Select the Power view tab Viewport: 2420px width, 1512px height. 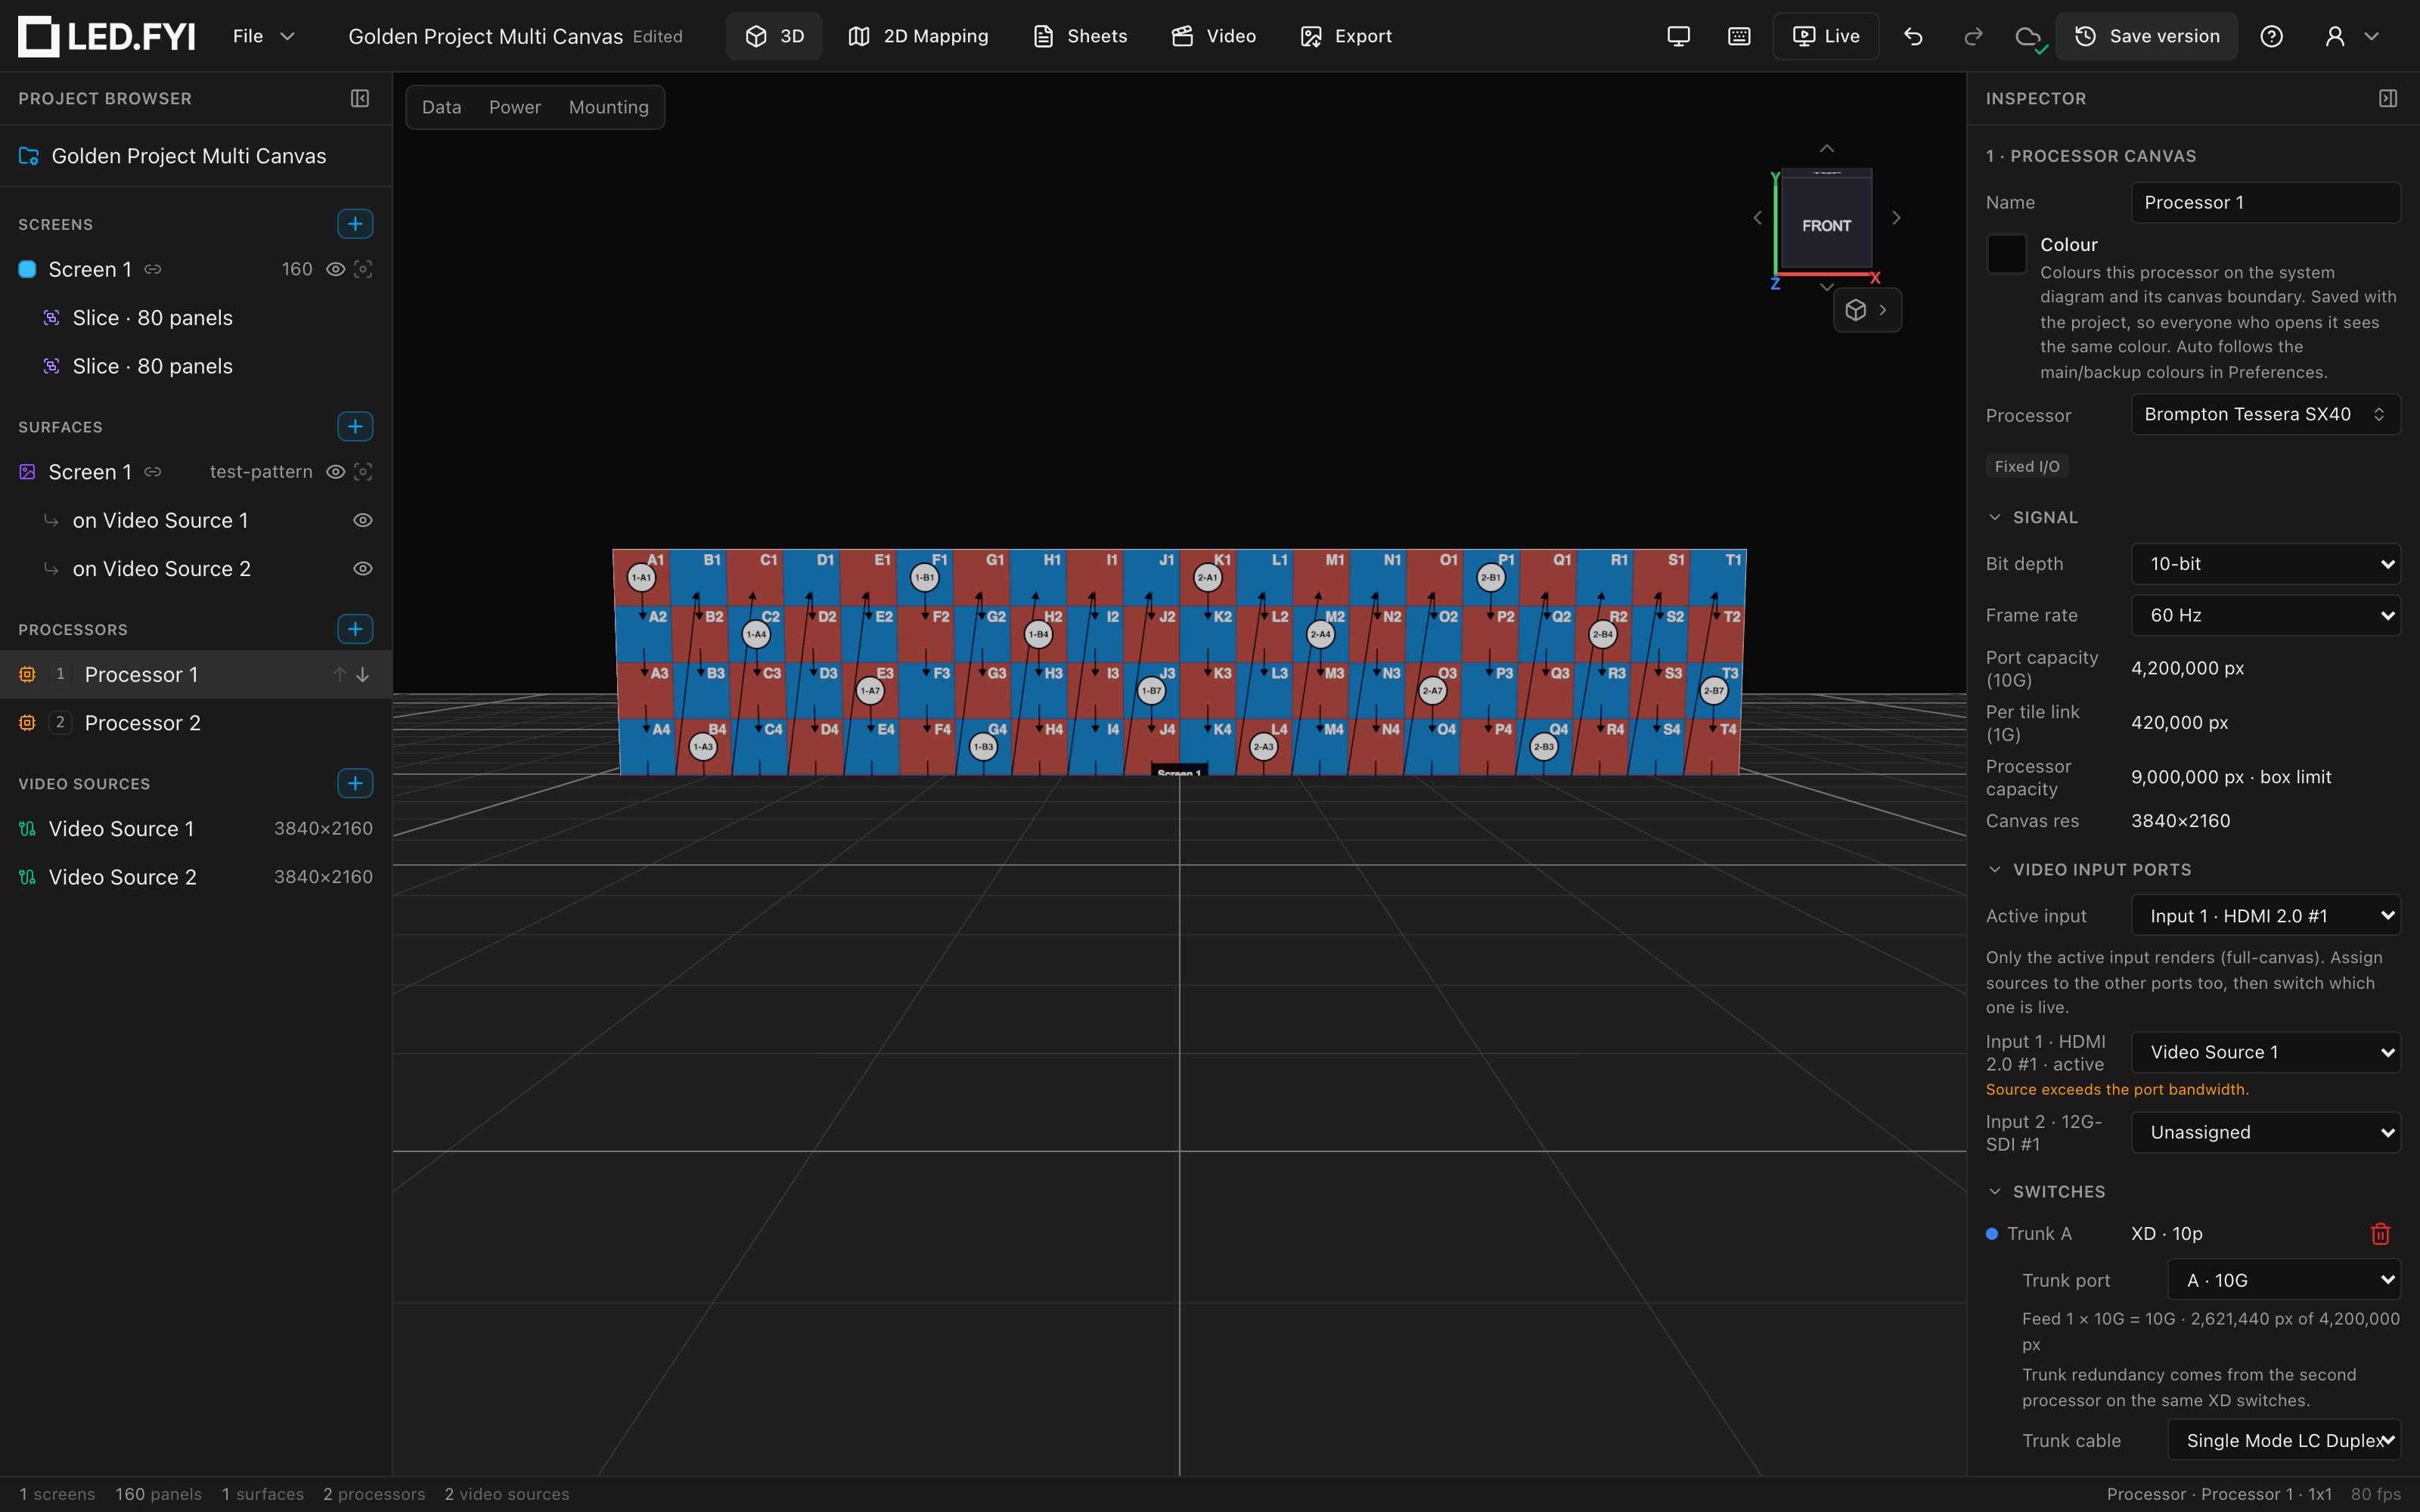(x=514, y=107)
